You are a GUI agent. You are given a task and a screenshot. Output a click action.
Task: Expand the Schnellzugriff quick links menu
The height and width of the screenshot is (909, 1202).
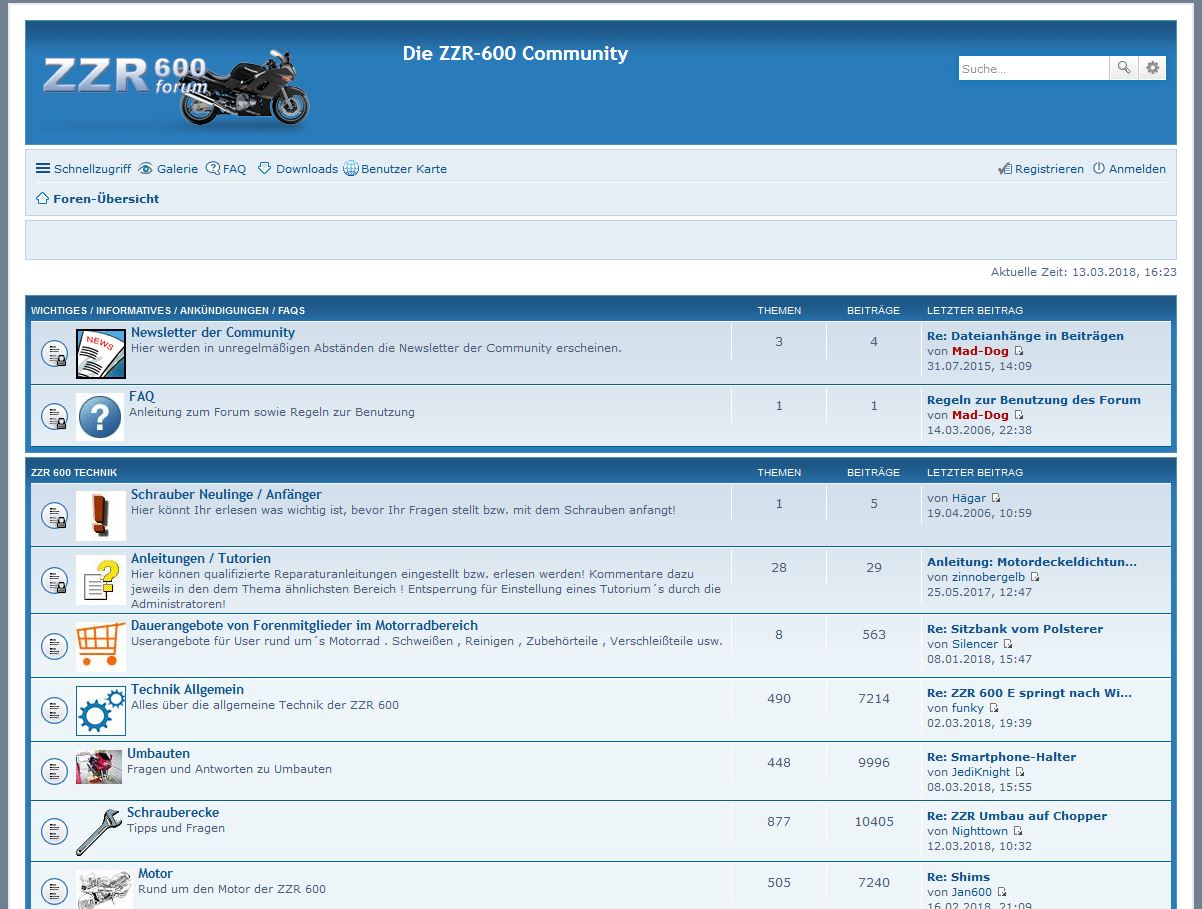pos(83,169)
